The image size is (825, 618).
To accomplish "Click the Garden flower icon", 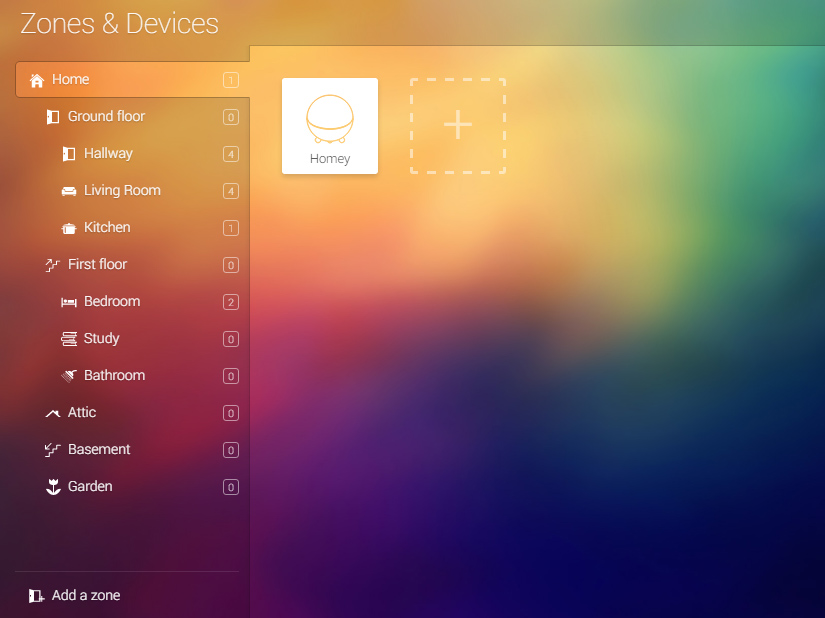I will click(x=53, y=487).
